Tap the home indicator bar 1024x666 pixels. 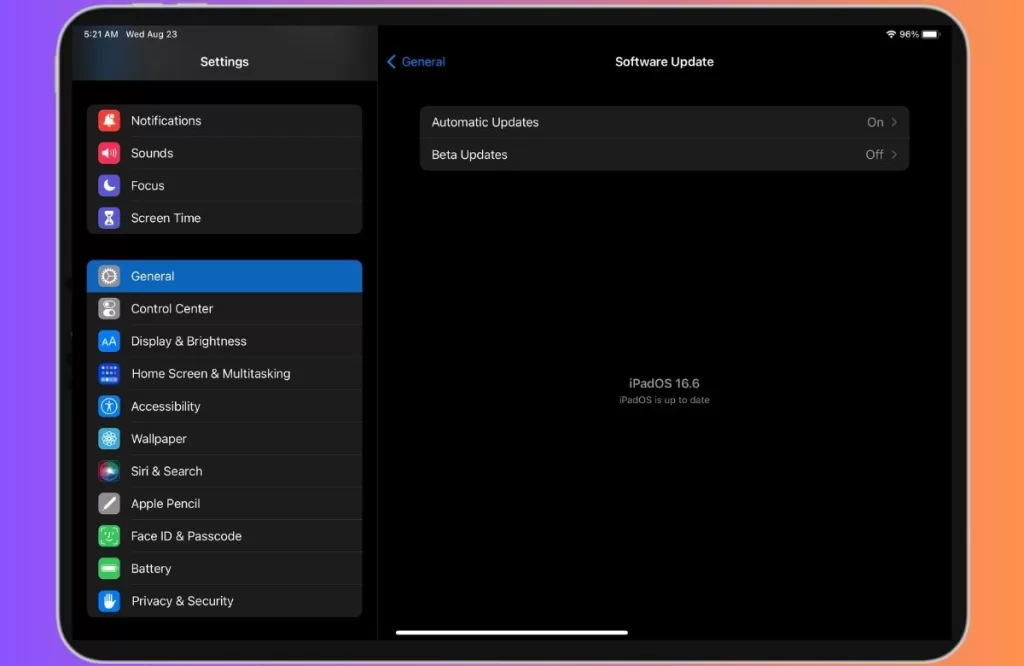[511, 632]
